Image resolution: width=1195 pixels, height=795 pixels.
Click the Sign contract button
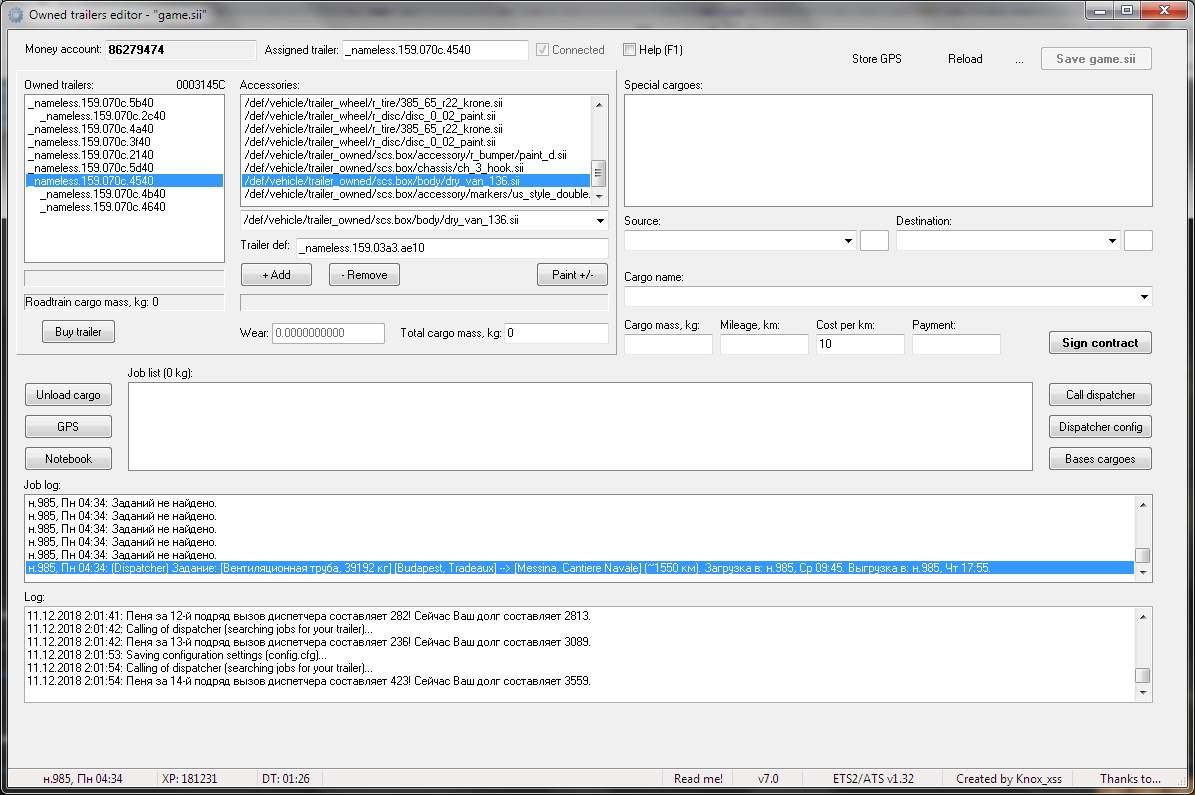click(1100, 343)
